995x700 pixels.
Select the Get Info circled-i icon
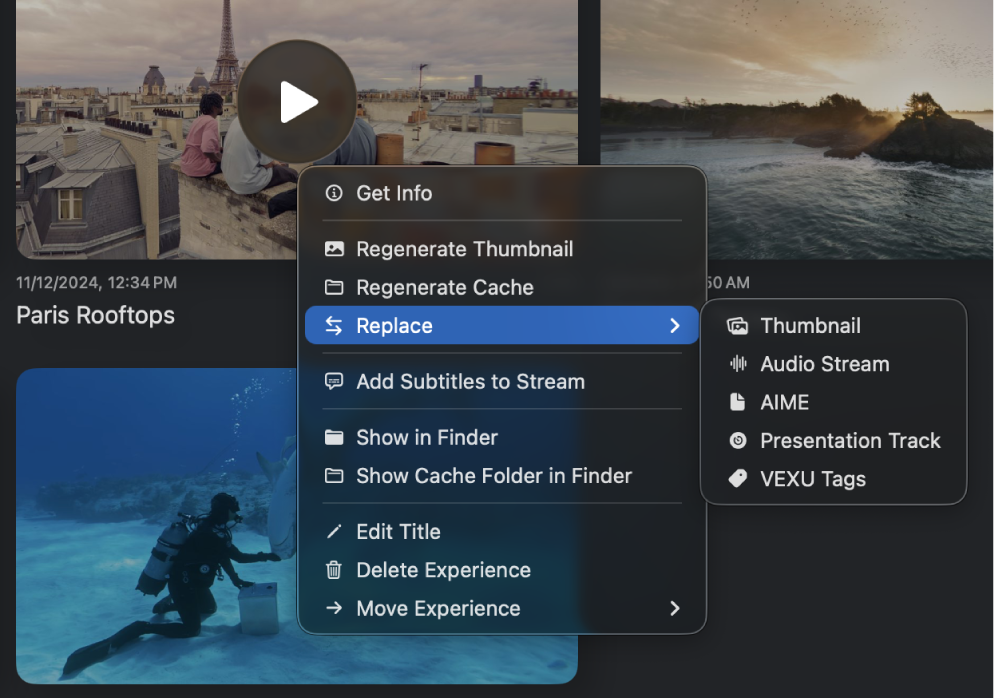[x=334, y=193]
